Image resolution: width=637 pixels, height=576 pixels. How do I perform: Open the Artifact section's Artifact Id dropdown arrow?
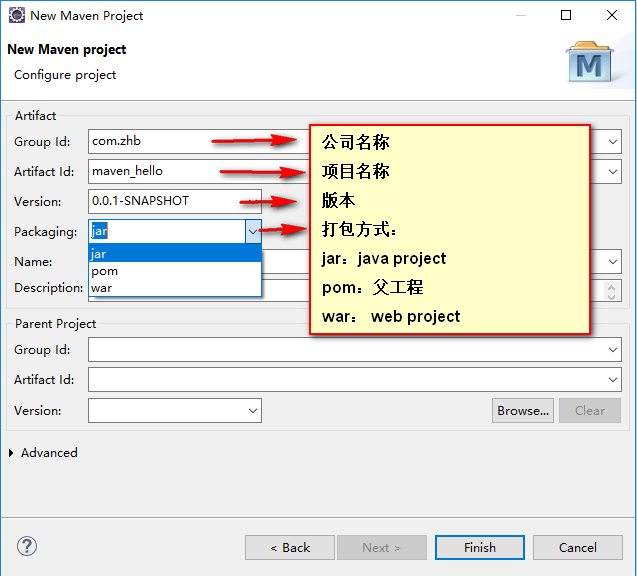(613, 171)
